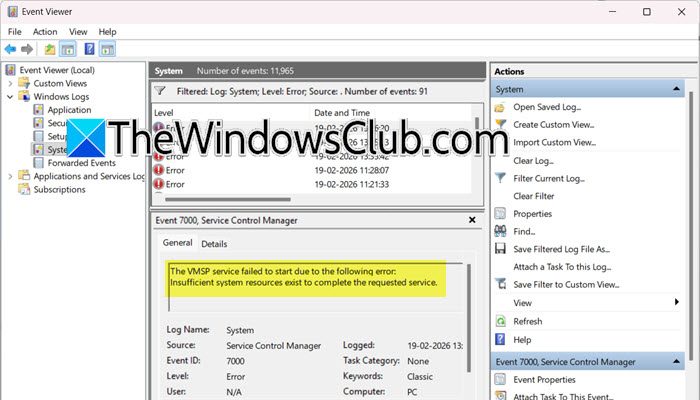Viewport: 700px width, 400px height.
Task: Click the error icon of 11:28:07 event
Action: pos(158,170)
